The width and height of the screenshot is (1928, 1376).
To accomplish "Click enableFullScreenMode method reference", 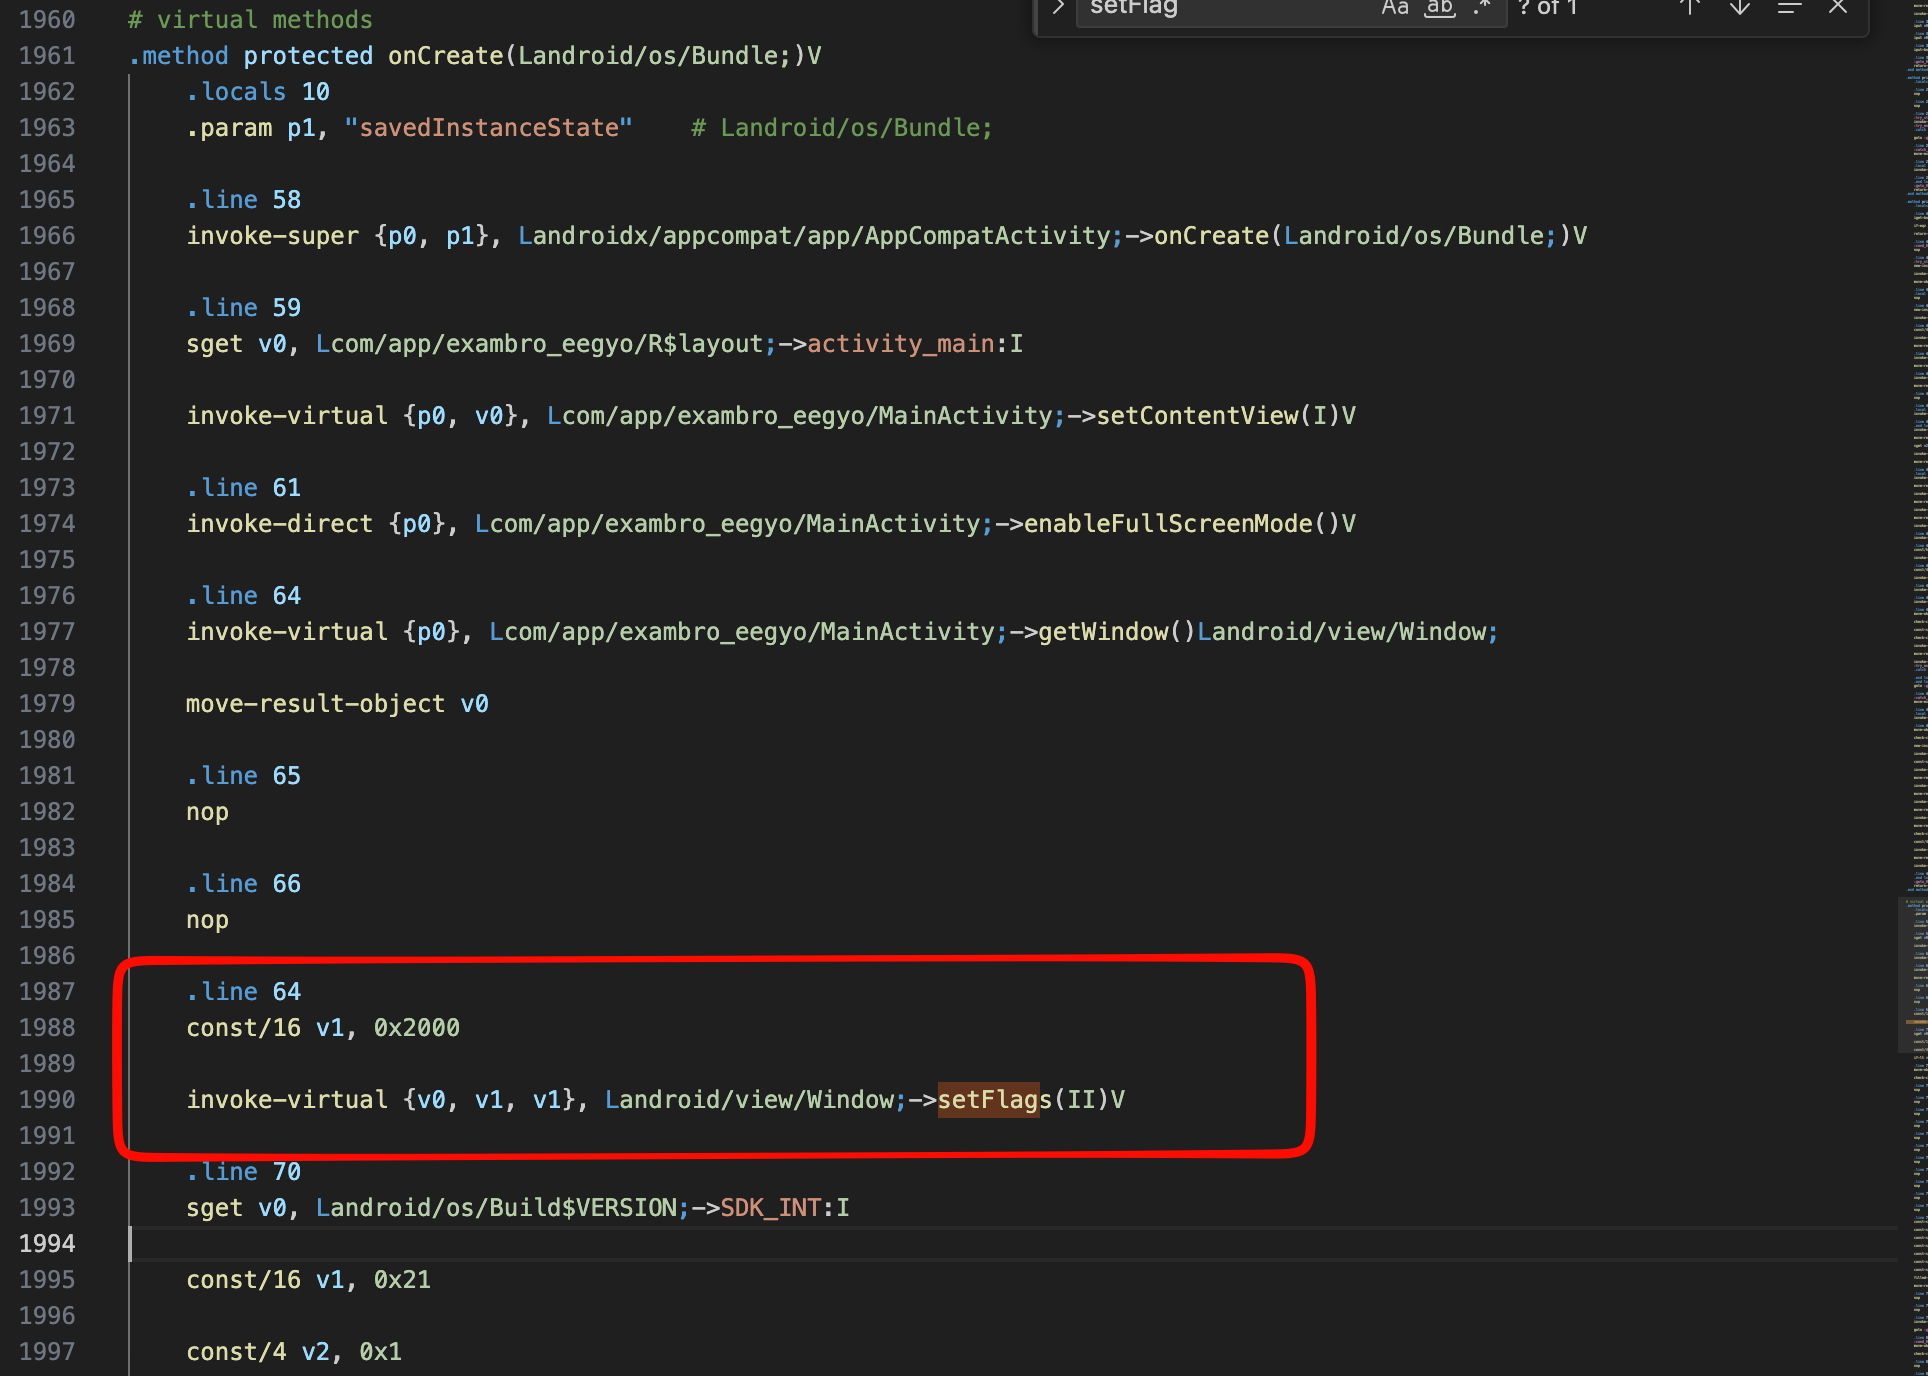I will 1167,524.
